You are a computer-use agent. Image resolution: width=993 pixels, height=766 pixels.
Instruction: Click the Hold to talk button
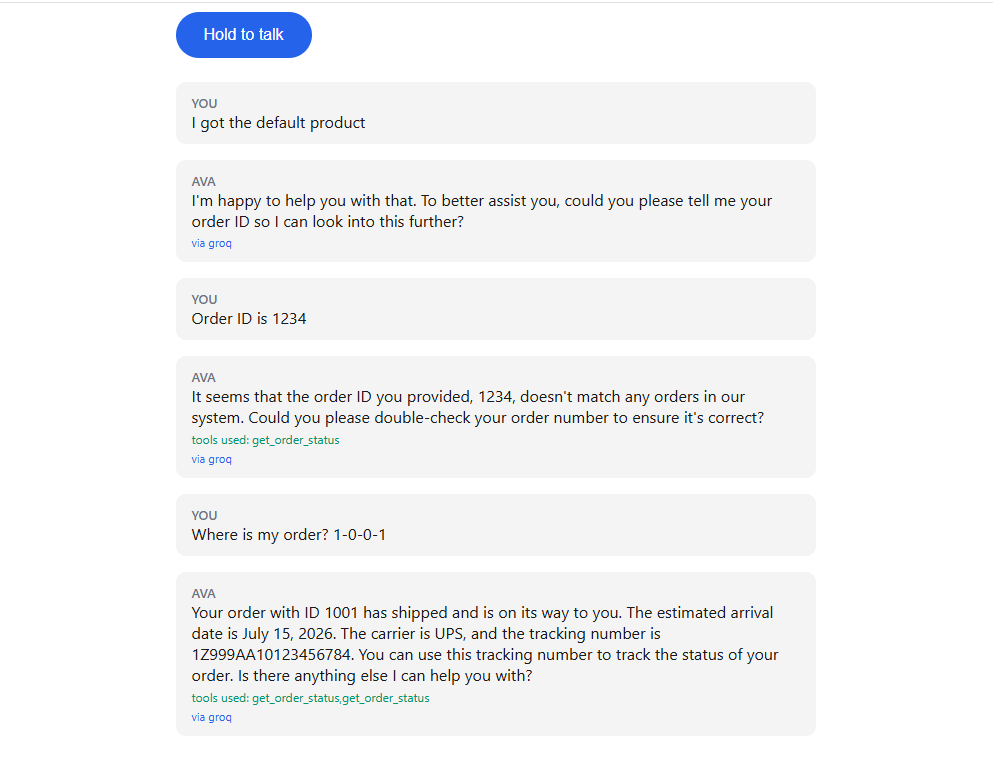pos(244,35)
